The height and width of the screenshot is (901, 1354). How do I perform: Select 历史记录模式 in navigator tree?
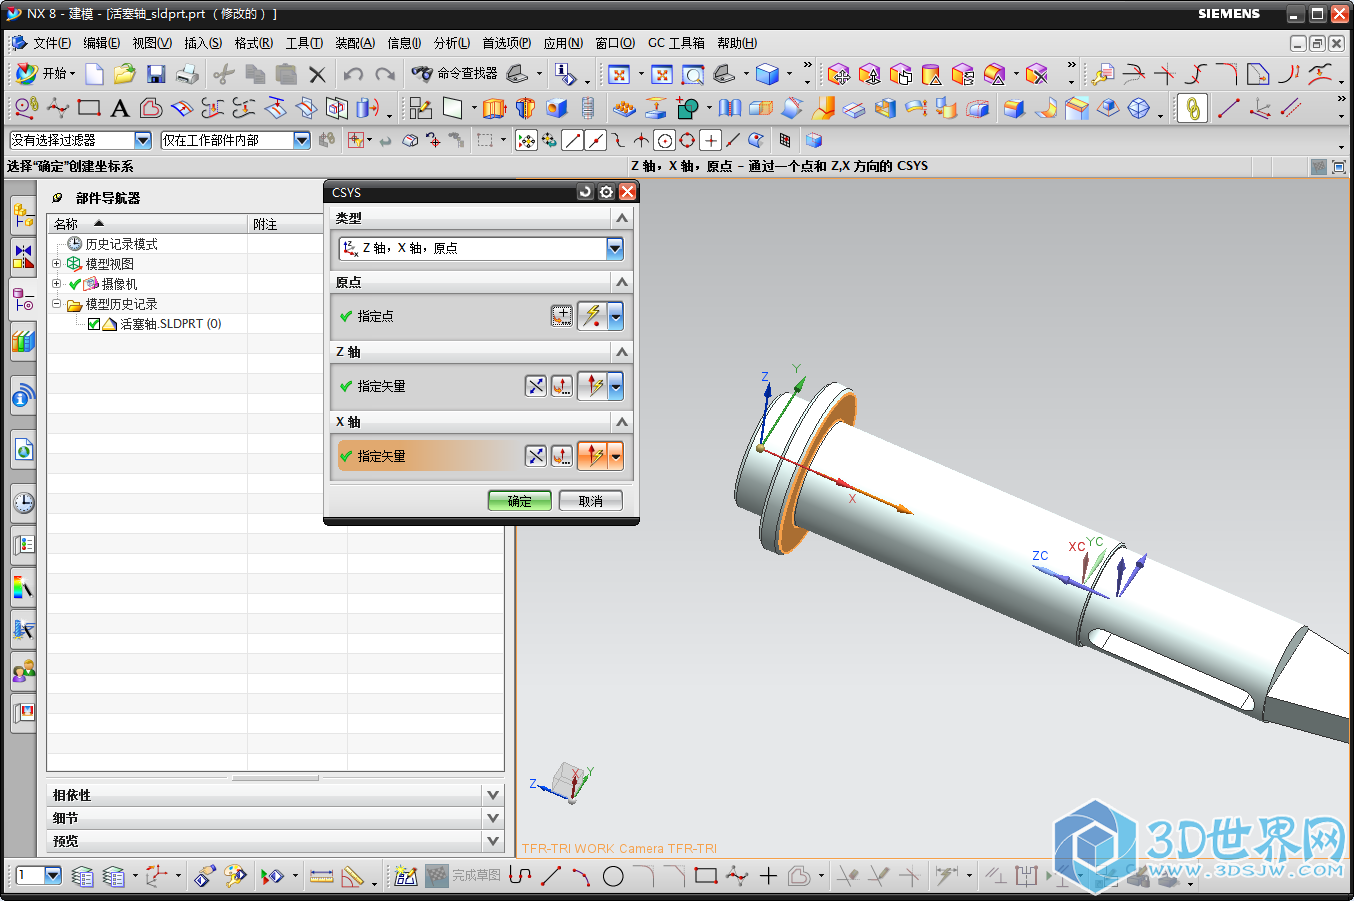coord(121,244)
